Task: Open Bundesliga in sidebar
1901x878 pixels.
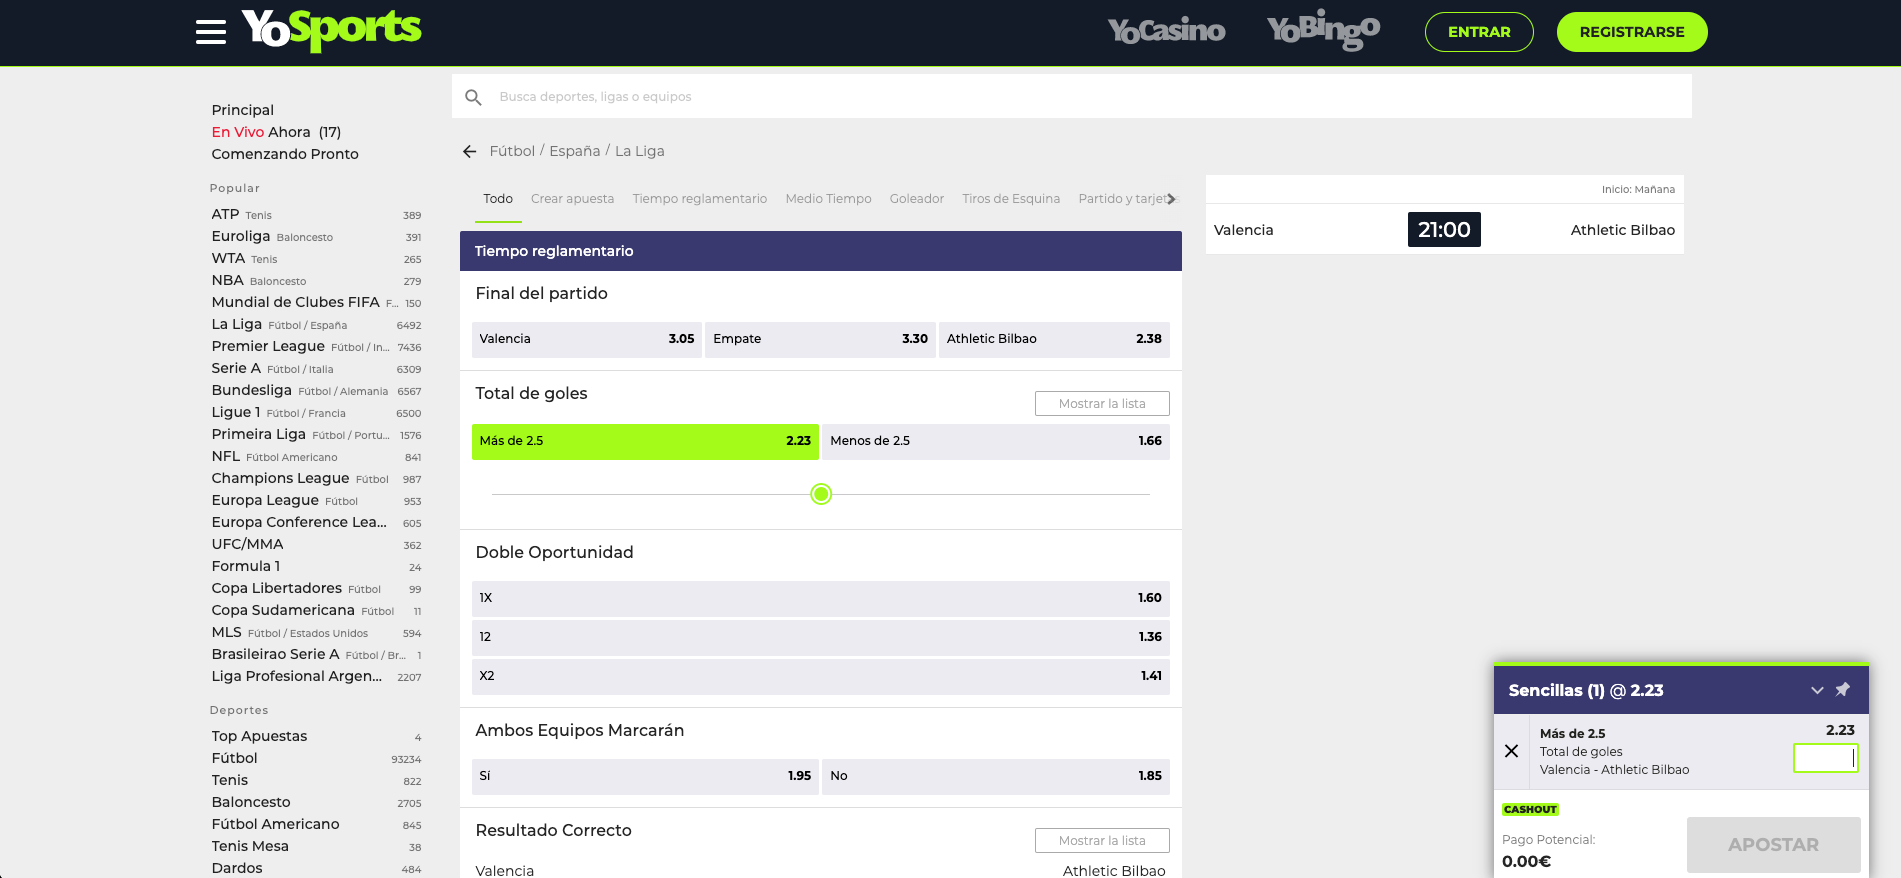Action: (x=316, y=390)
